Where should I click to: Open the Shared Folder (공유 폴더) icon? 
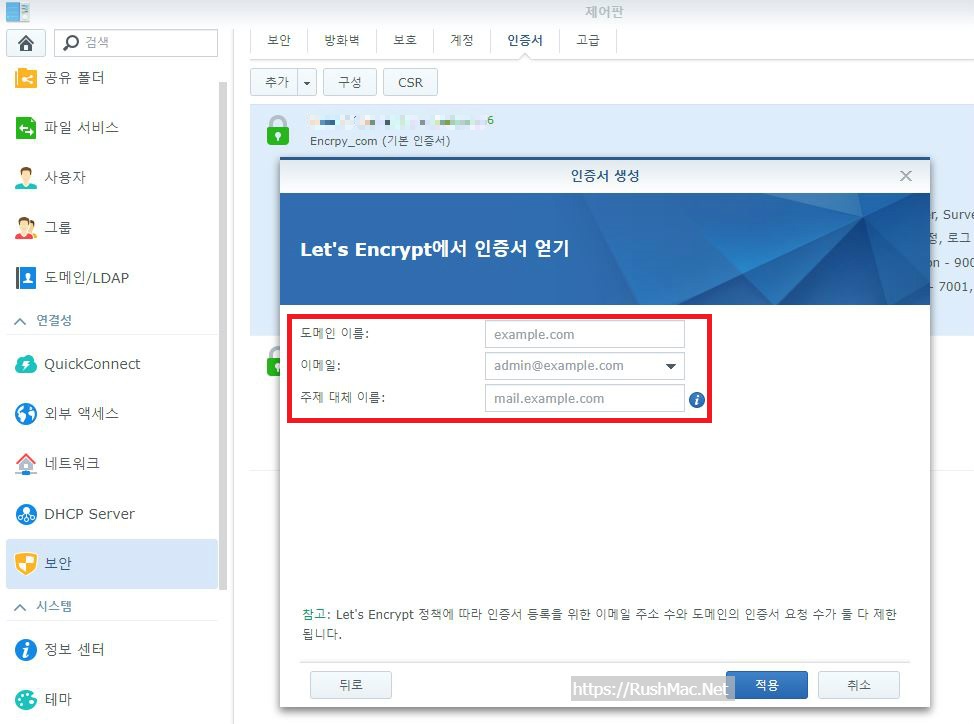pos(25,78)
